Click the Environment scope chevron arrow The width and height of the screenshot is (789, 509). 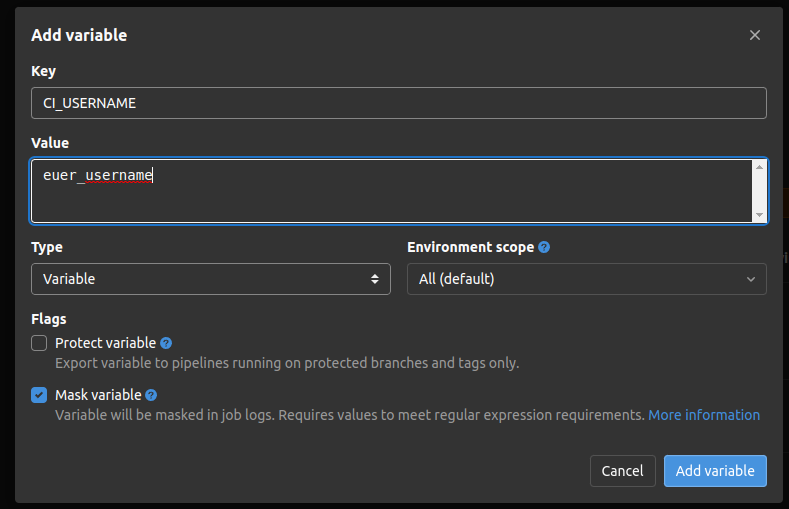point(751,279)
